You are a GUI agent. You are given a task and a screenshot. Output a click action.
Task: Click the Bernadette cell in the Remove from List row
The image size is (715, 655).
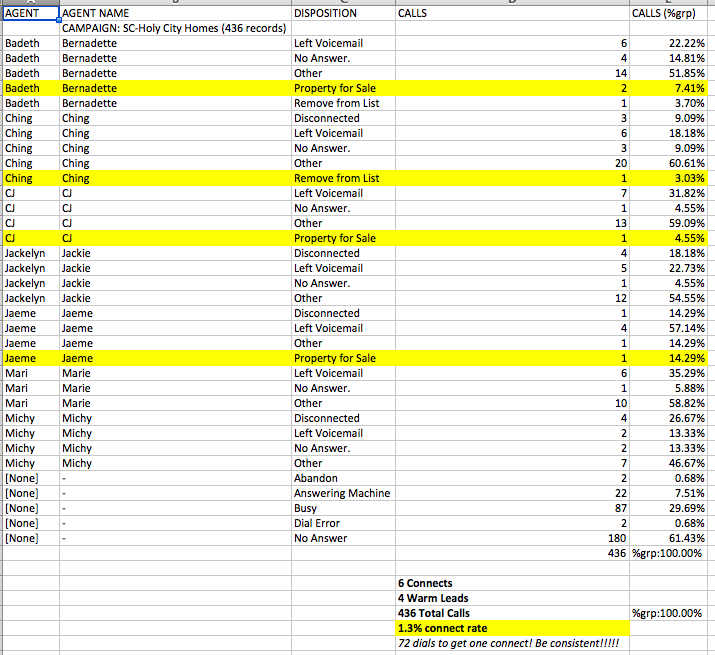coord(176,104)
